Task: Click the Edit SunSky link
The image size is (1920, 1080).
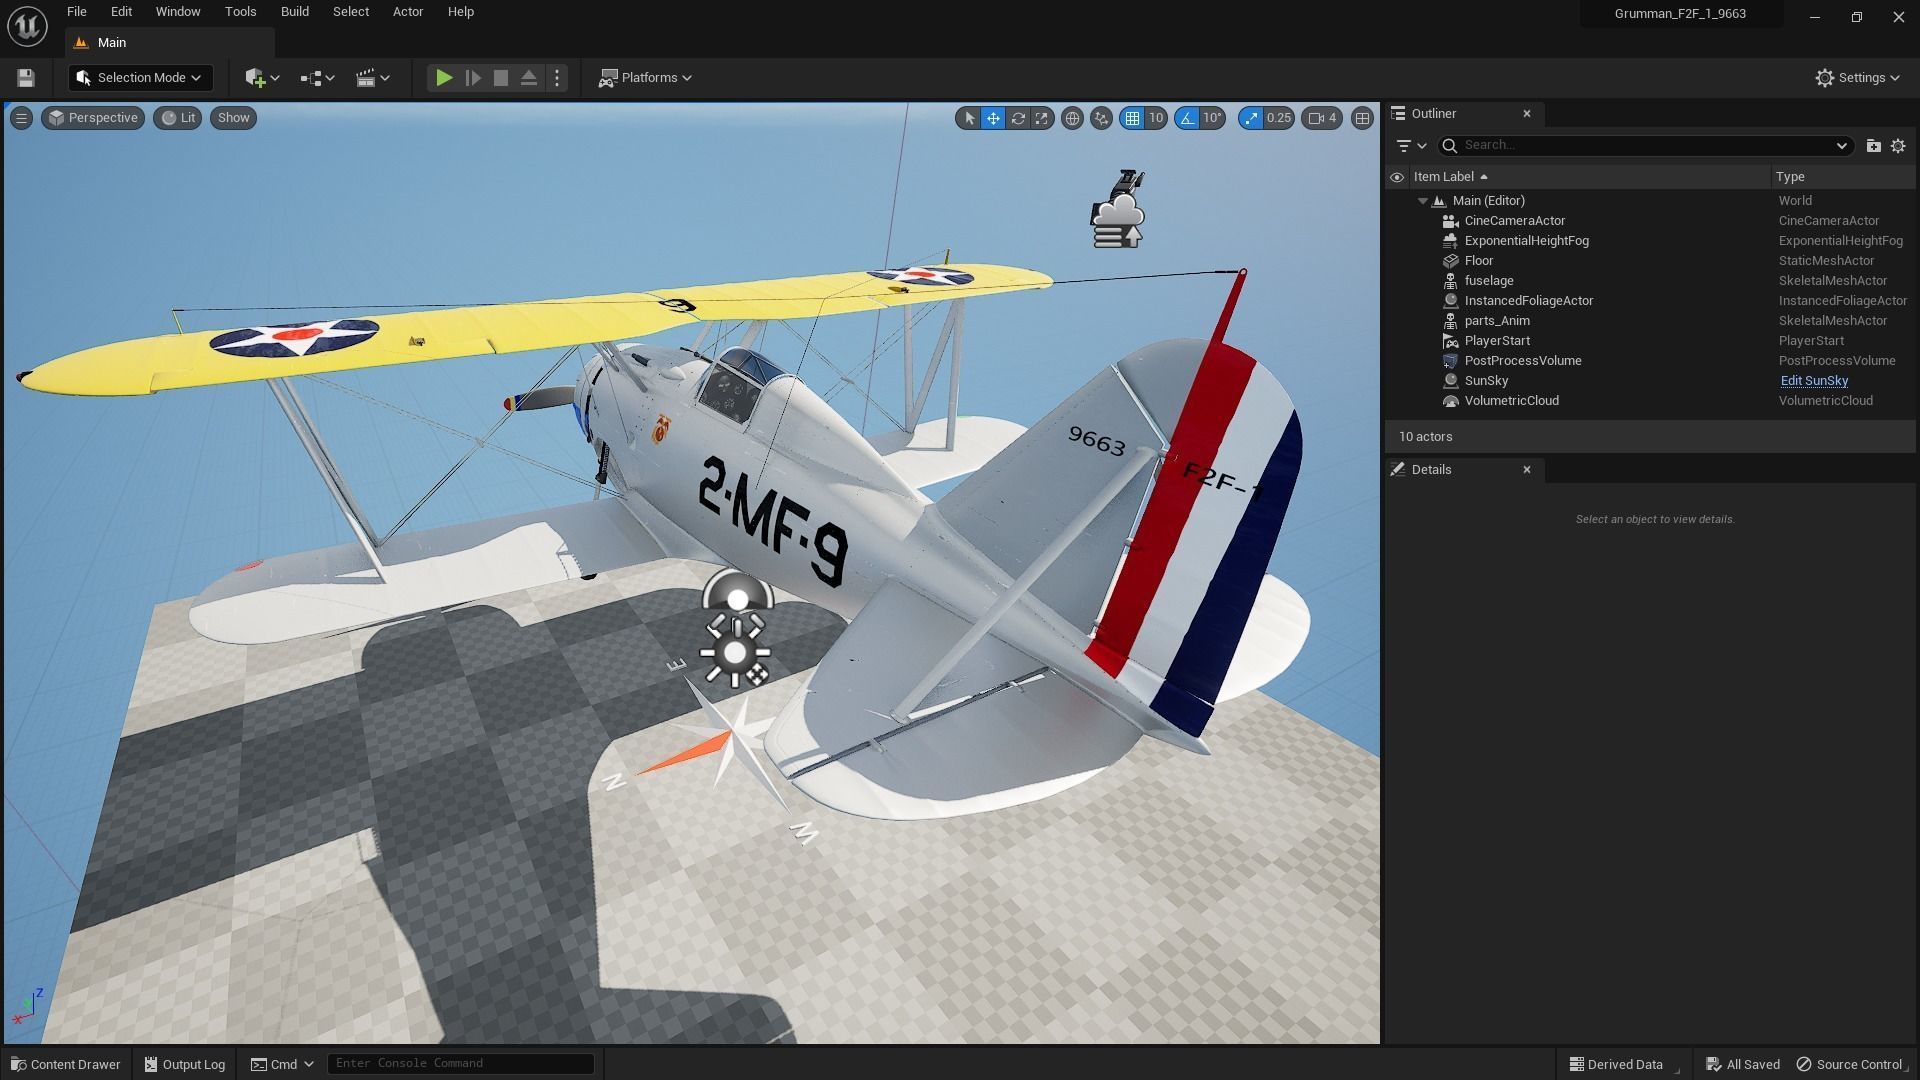Action: [1814, 381]
